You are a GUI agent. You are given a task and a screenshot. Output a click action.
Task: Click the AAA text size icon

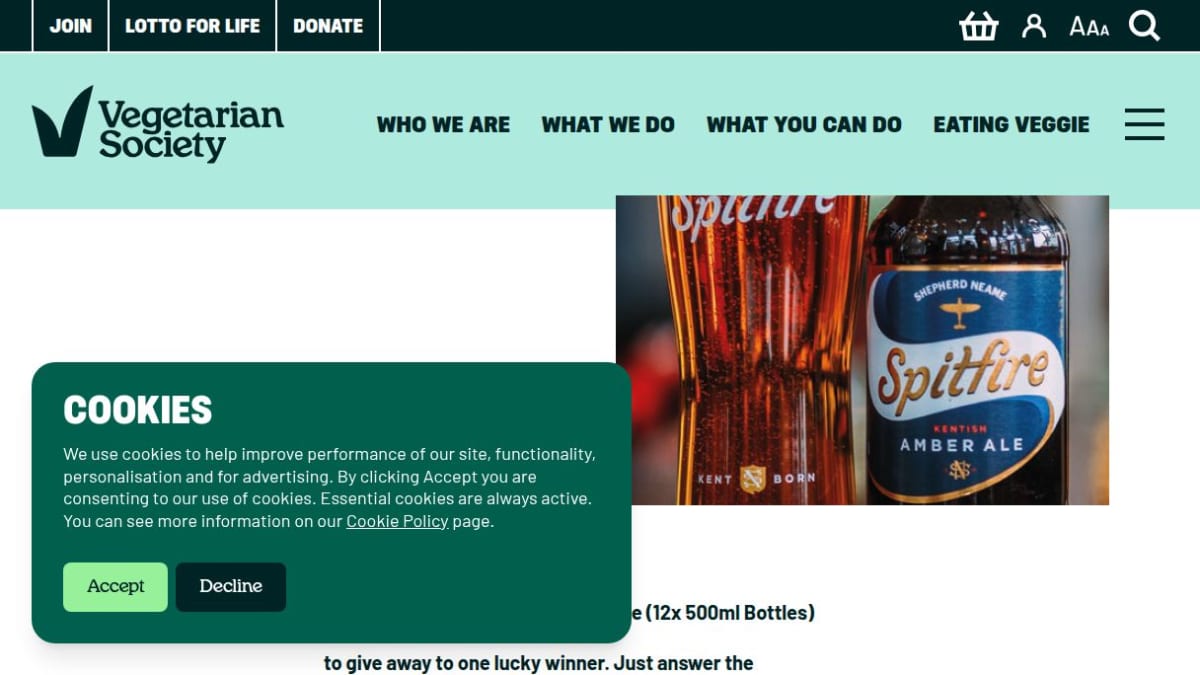point(1089,27)
